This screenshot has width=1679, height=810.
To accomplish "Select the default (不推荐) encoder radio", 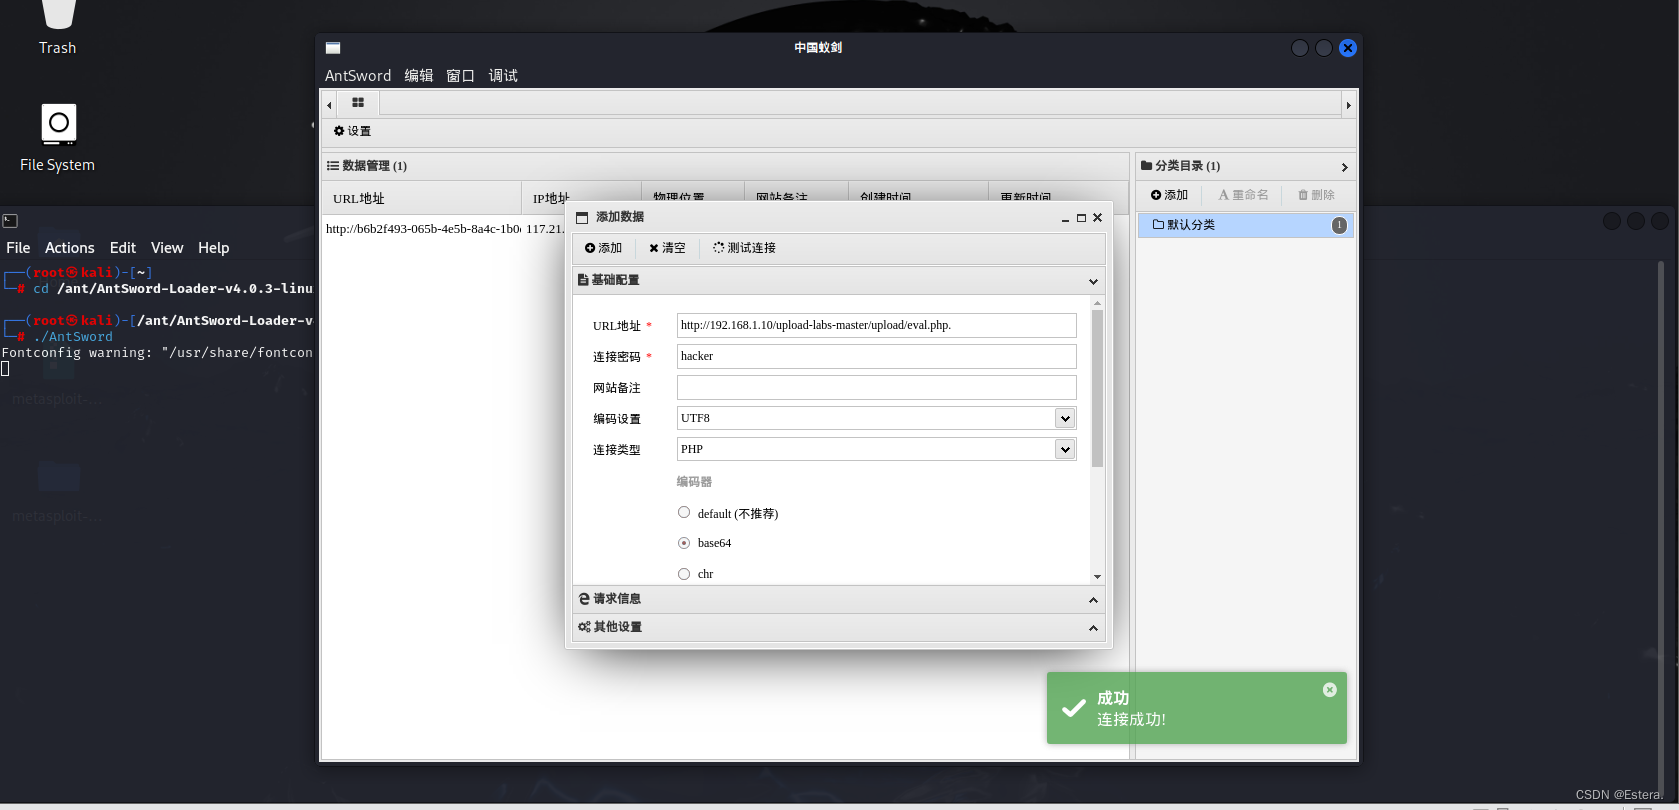I will click(x=684, y=512).
